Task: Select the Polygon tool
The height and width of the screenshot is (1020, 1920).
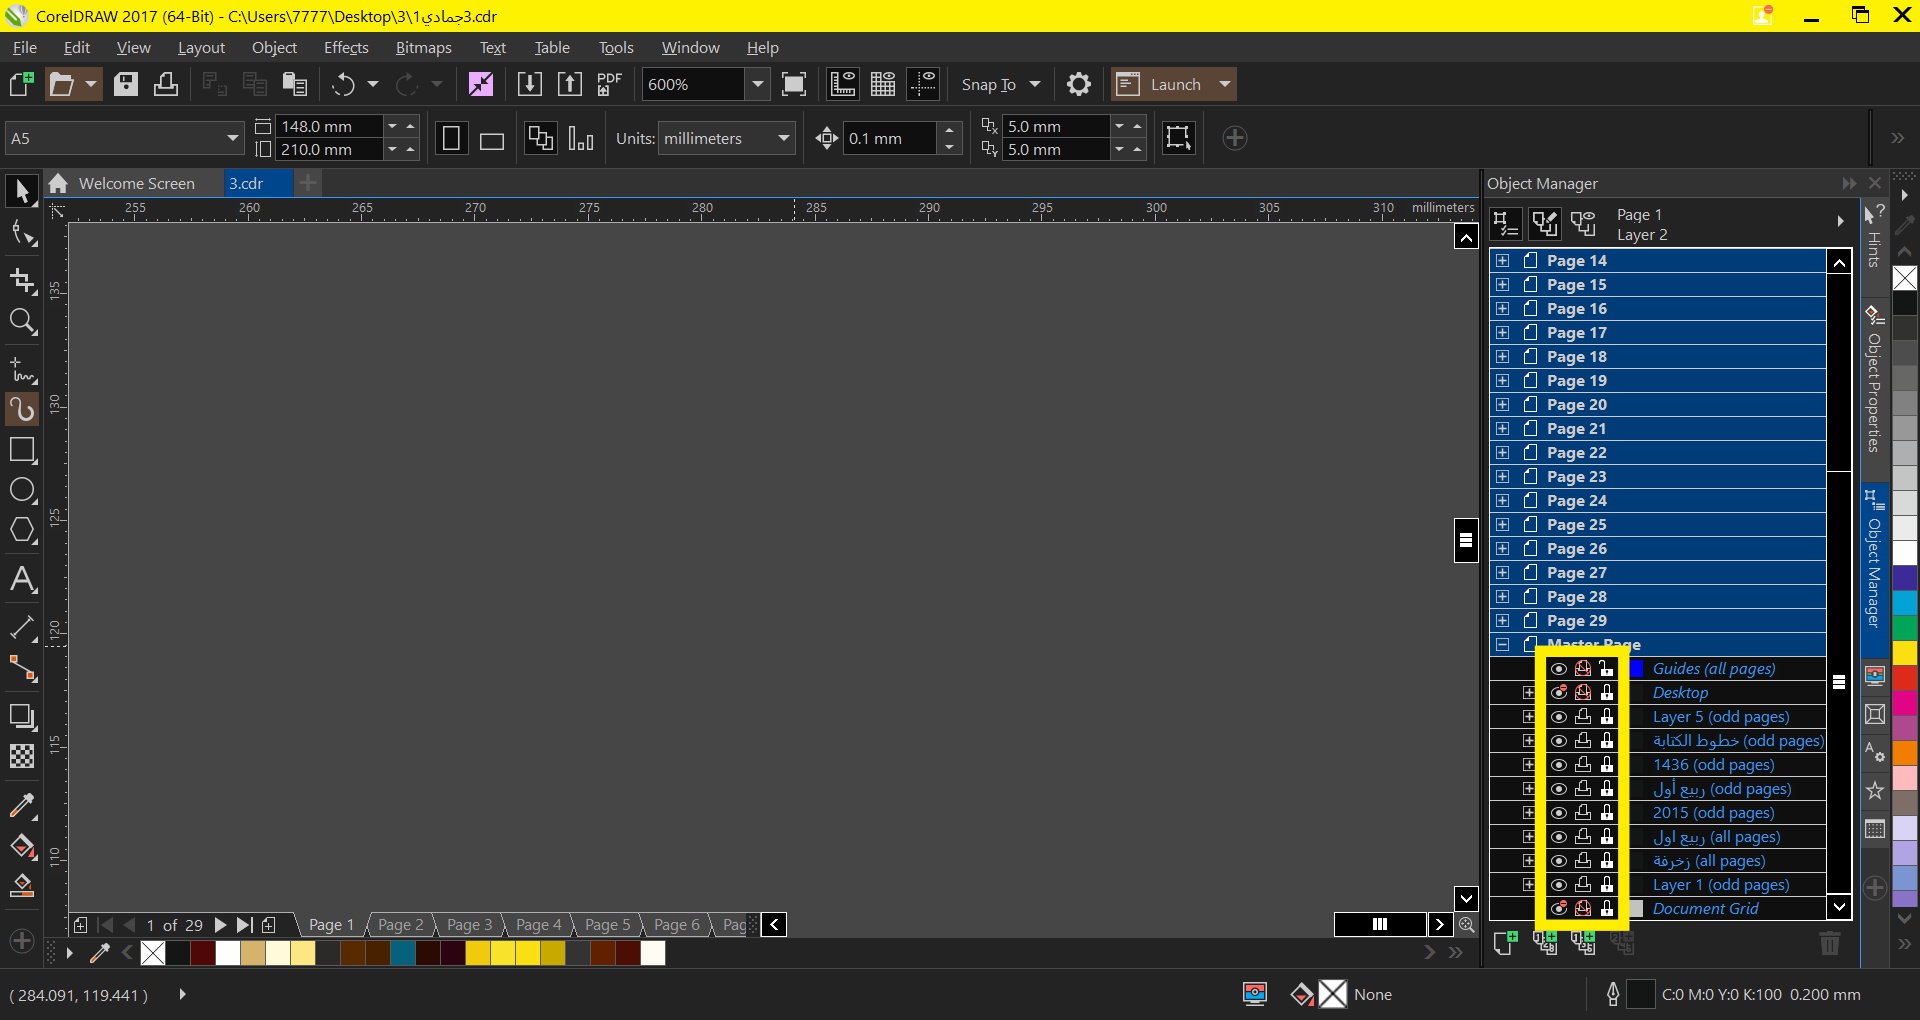Action: tap(22, 531)
